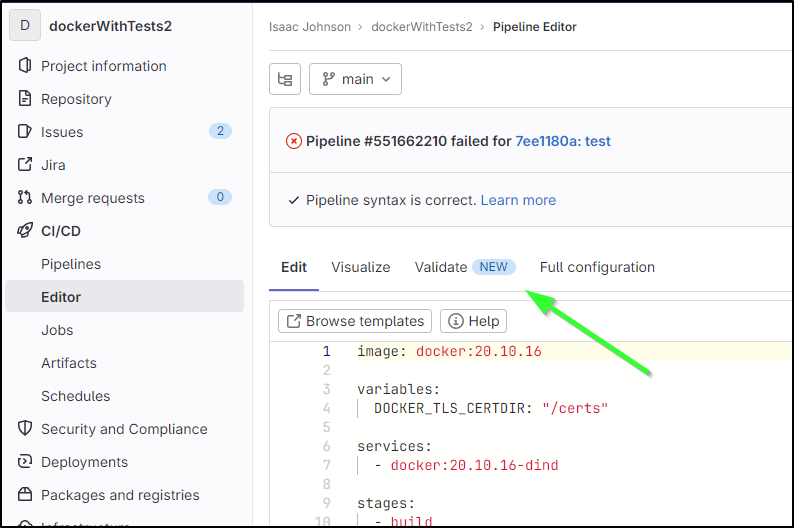Click the Issues count badge 2
Screen dimensions: 794x528
click(220, 131)
